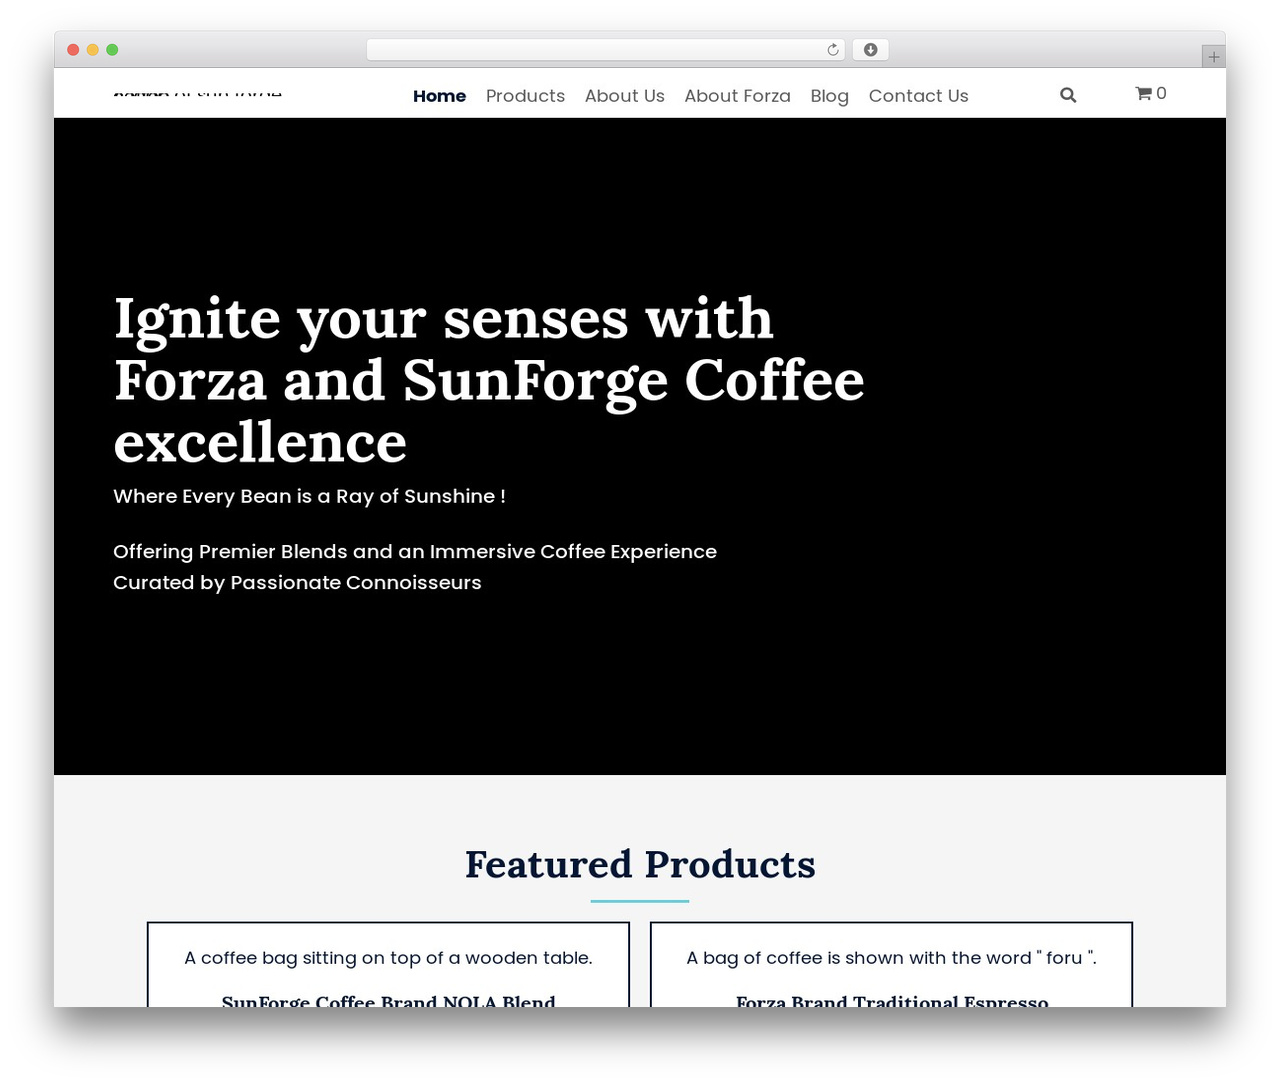1280x1084 pixels.
Task: Open a new browser tab with plus button
Action: 1213,57
